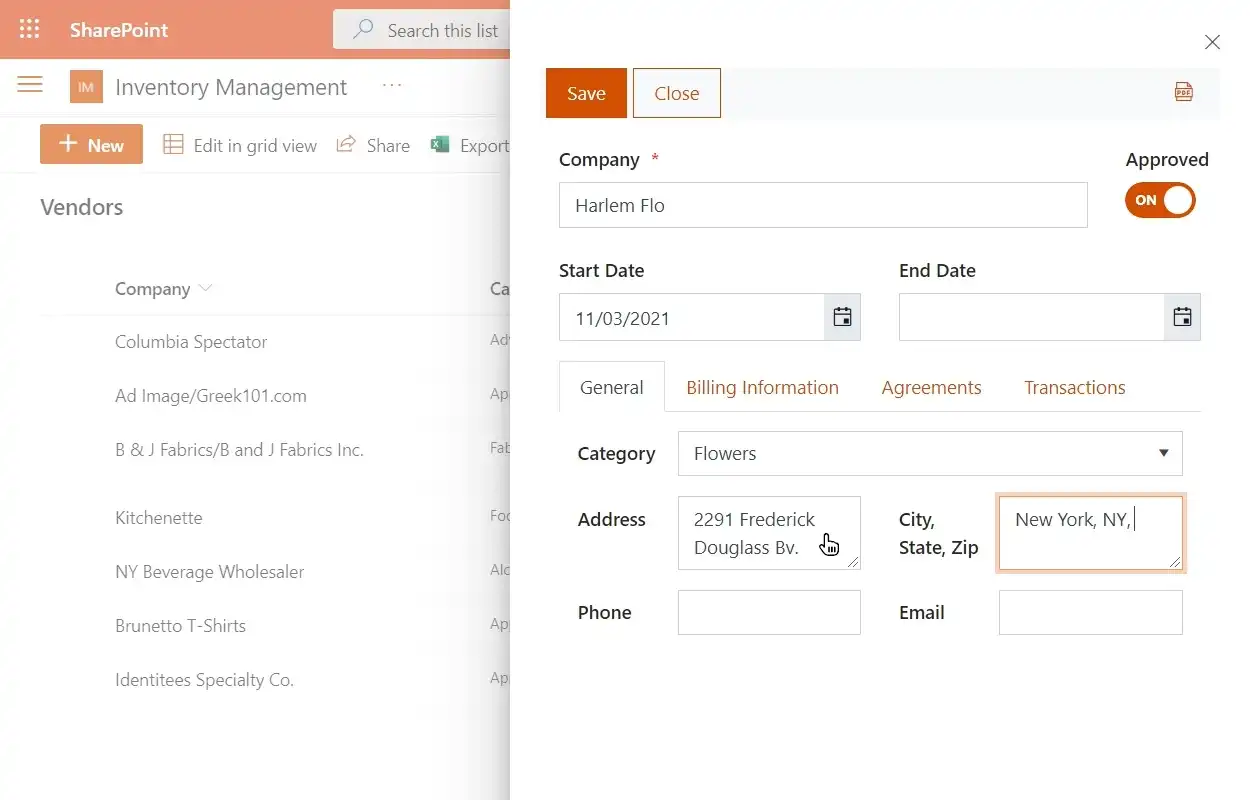Click the Company column header
This screenshot has width=1250, height=800.
[x=153, y=289]
